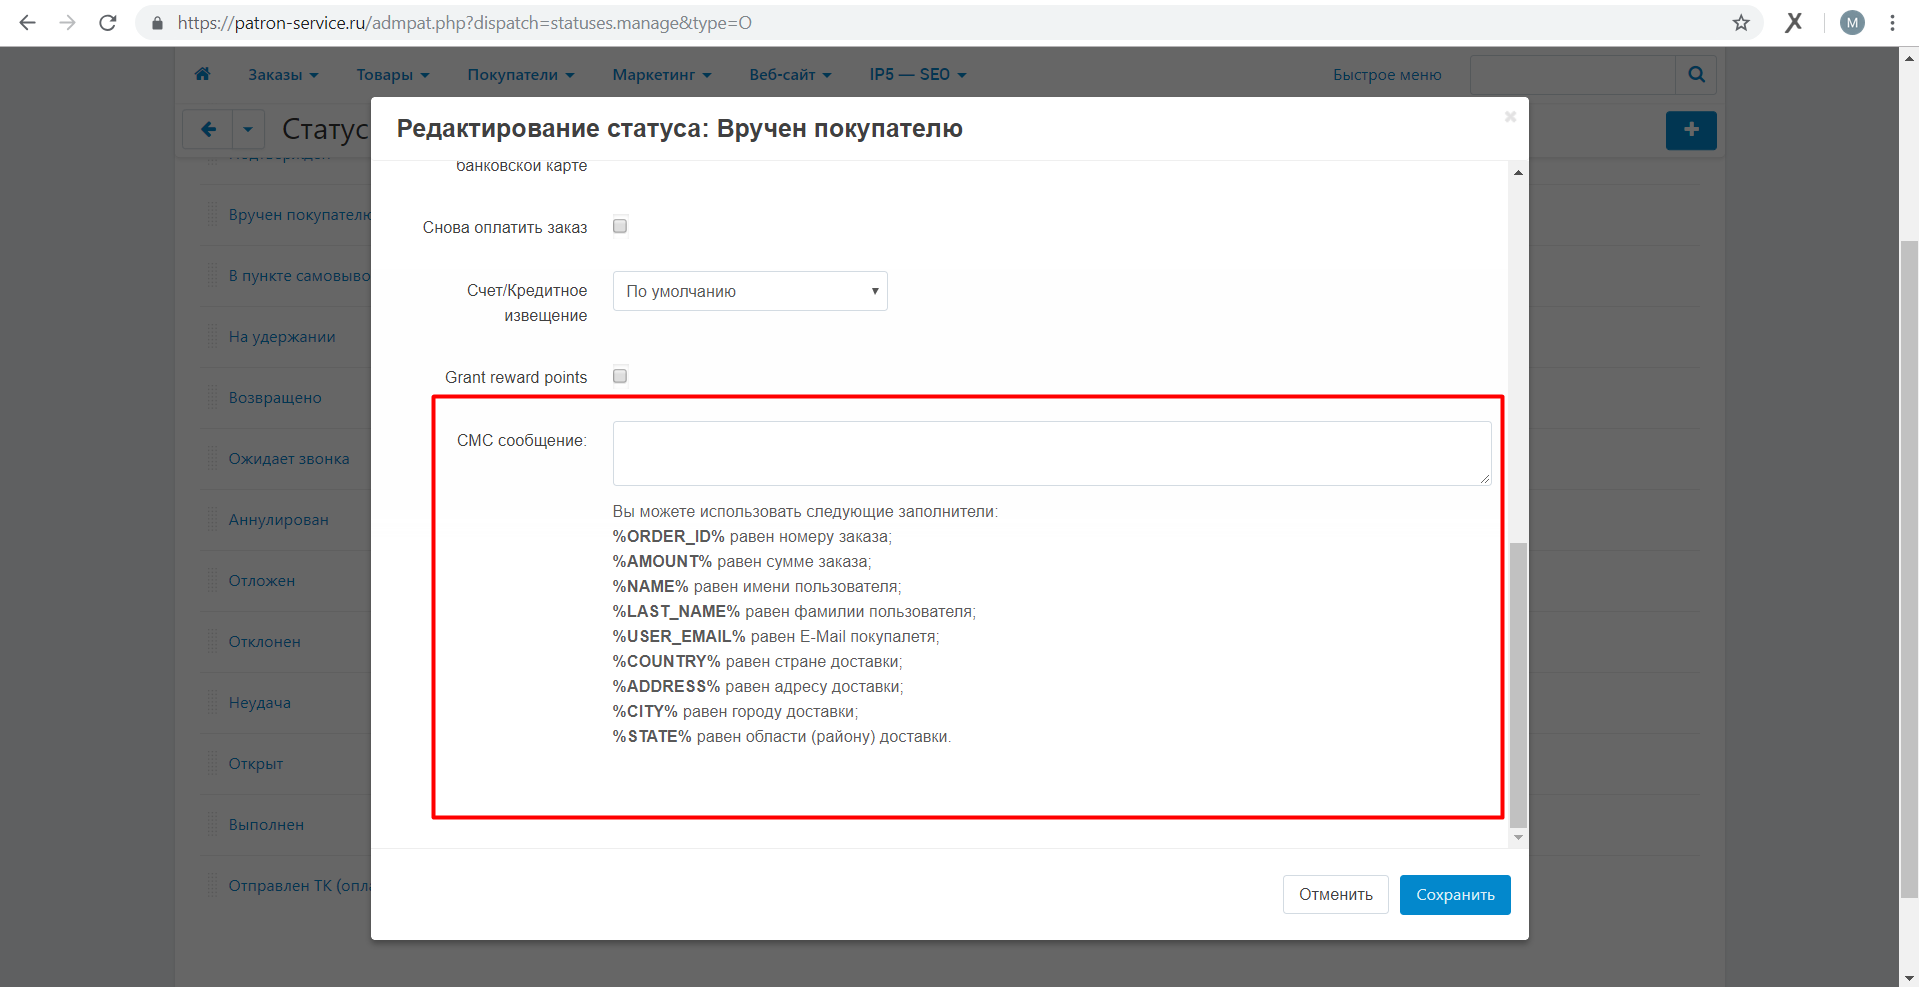Open the Неудача status row

point(260,703)
